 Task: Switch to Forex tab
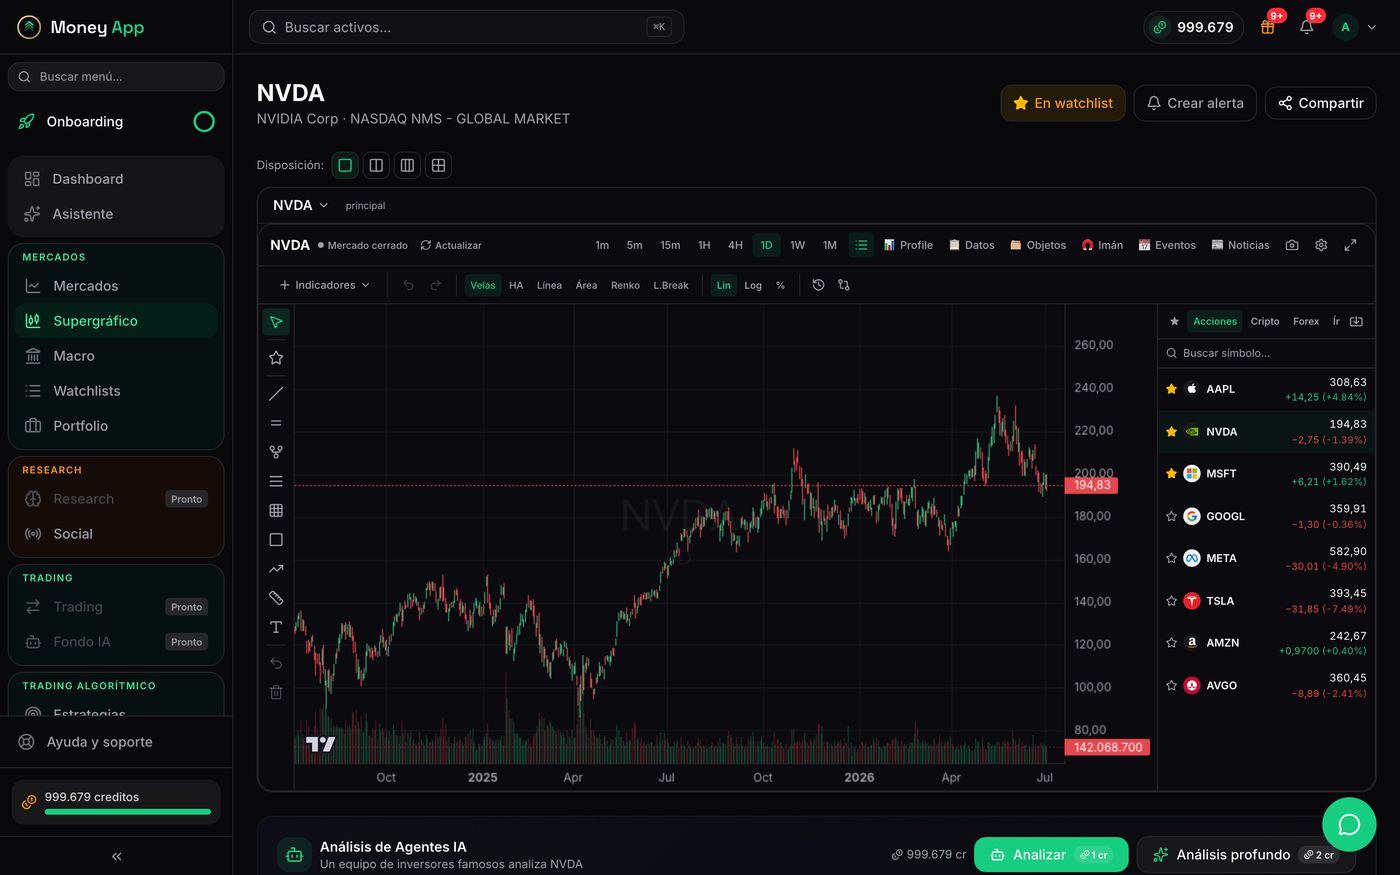[x=1306, y=321]
